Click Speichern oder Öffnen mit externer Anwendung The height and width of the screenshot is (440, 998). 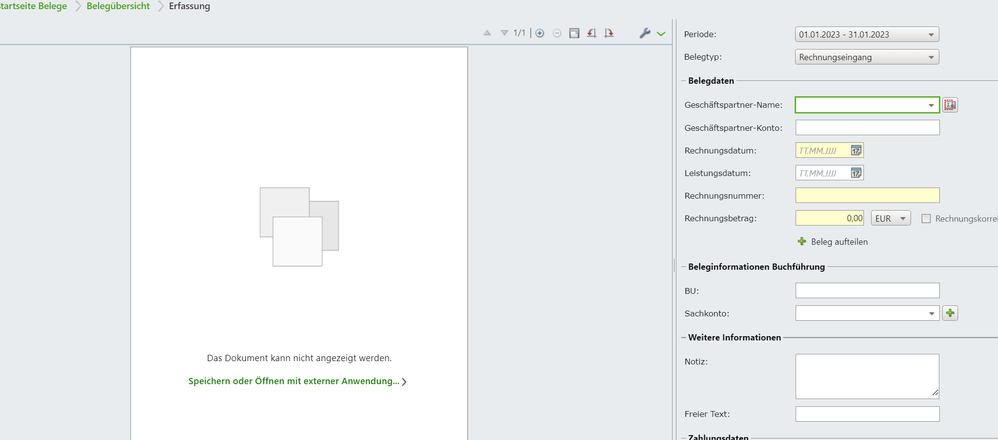[x=294, y=381]
